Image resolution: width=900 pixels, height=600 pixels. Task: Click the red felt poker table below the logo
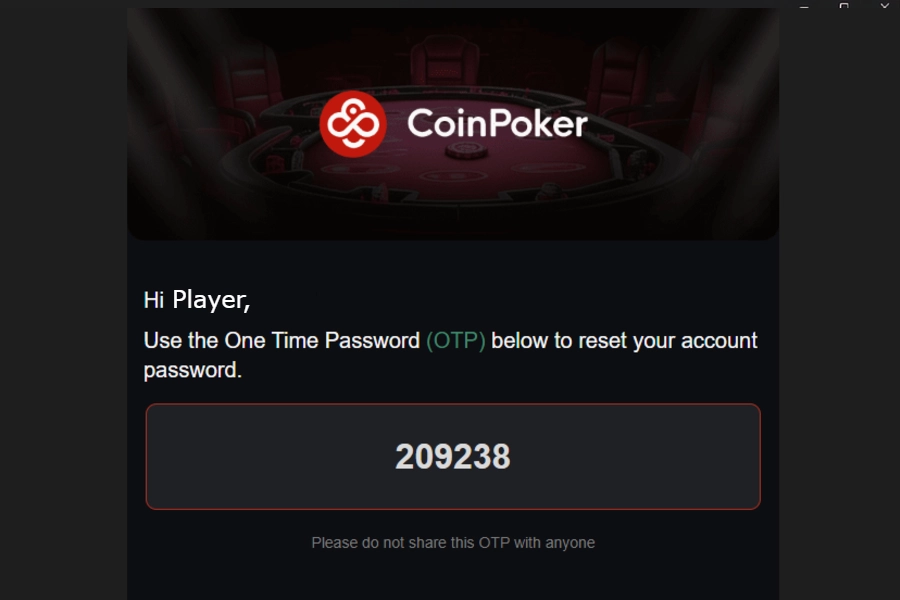coord(400,180)
